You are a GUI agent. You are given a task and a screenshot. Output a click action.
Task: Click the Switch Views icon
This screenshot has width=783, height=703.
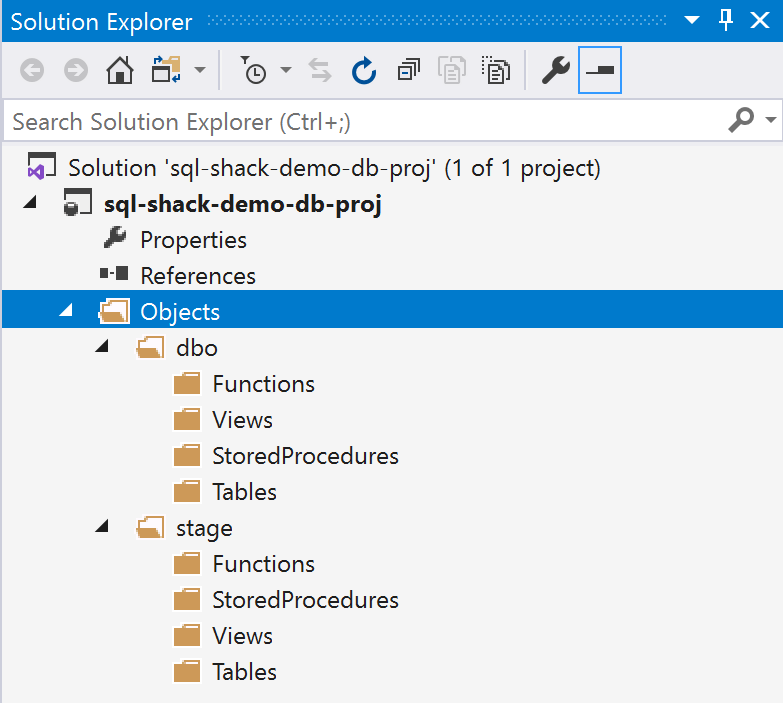(164, 70)
